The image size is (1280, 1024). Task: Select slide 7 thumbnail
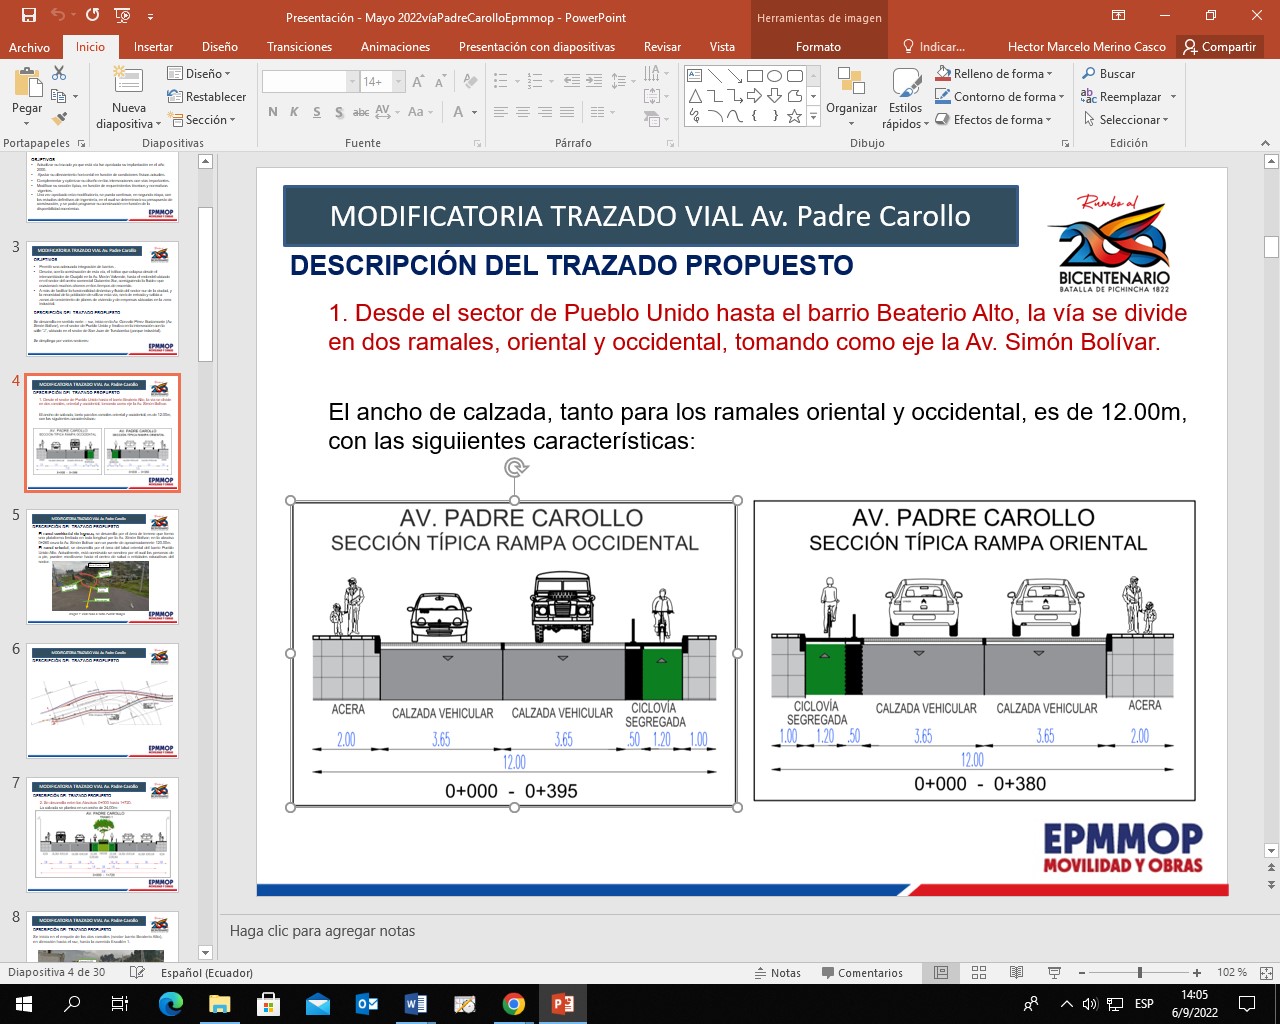pyautogui.click(x=103, y=835)
